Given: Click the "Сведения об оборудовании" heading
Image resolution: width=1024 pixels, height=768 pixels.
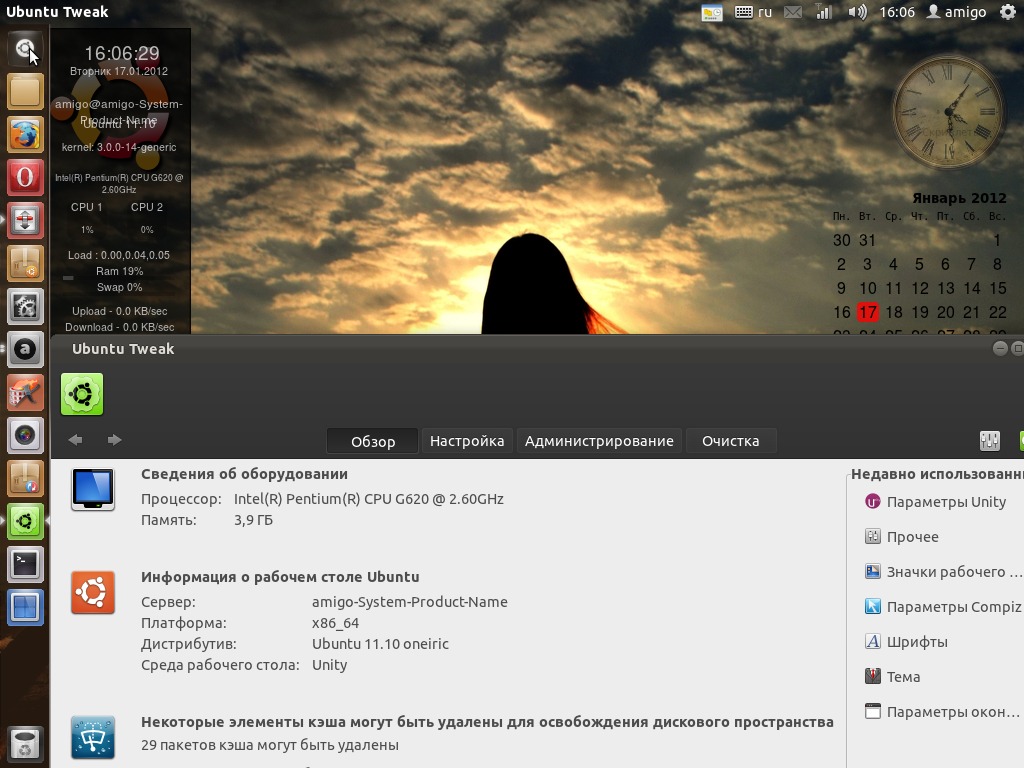Looking at the screenshot, I should point(244,474).
